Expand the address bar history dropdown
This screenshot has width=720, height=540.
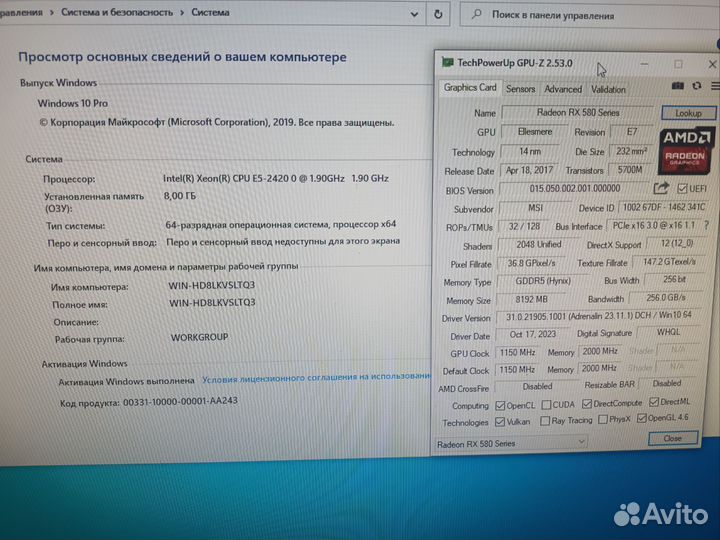click(x=414, y=14)
